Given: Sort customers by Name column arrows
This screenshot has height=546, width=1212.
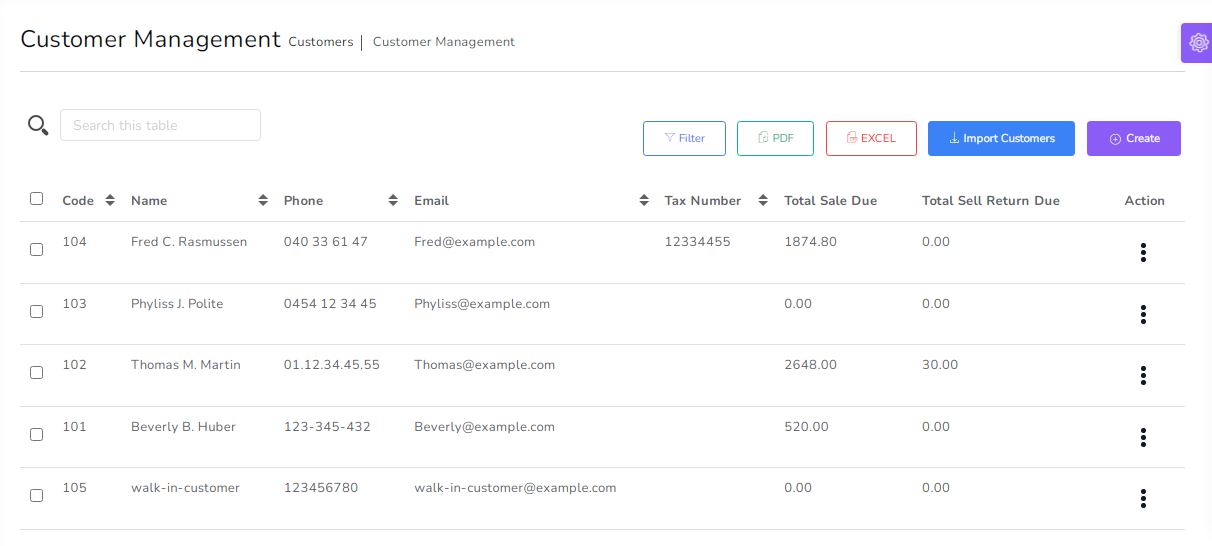Looking at the screenshot, I should tap(263, 201).
